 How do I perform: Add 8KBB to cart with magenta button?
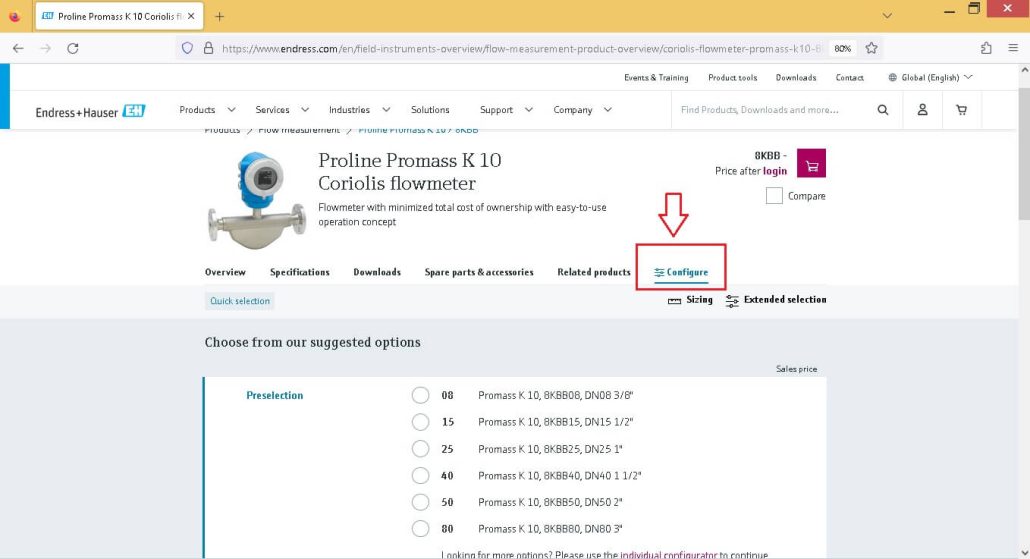pos(811,164)
